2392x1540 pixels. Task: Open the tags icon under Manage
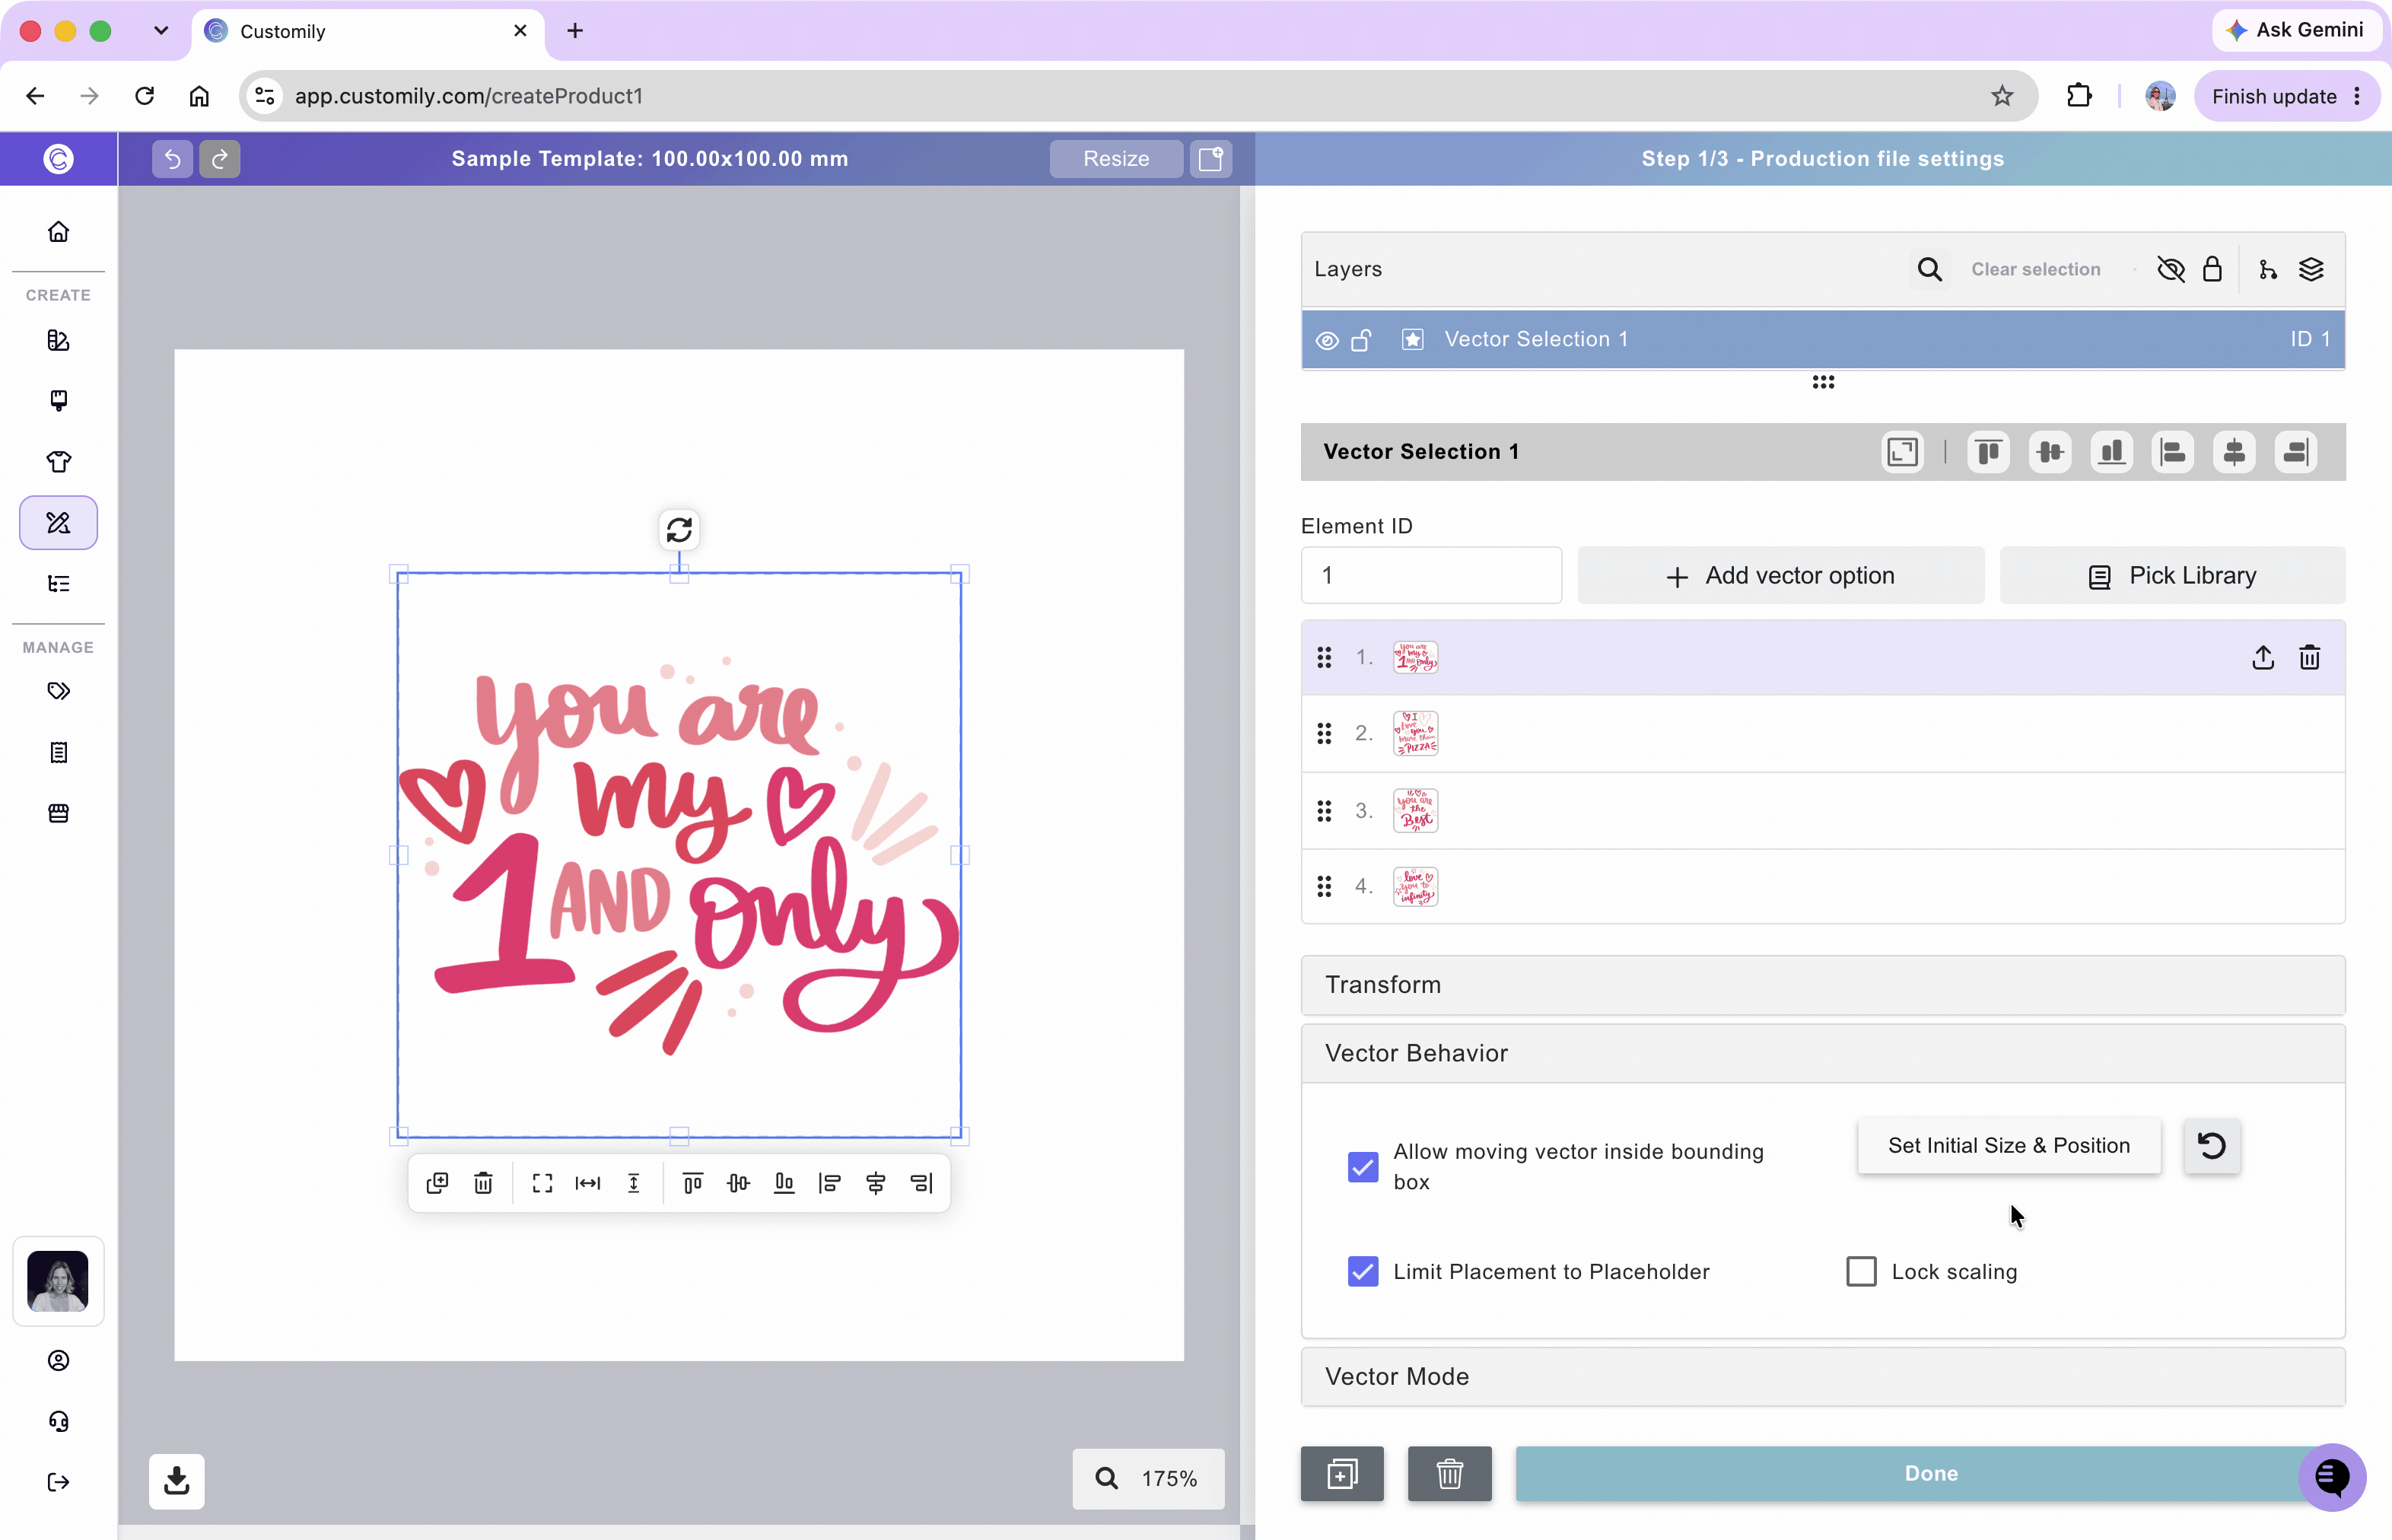click(58, 691)
